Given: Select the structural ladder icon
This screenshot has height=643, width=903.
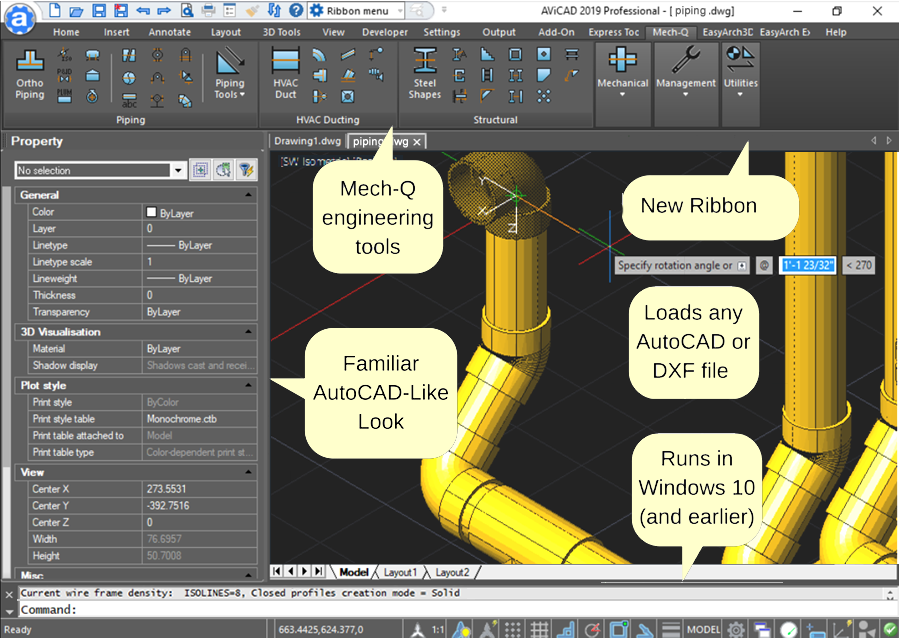Looking at the screenshot, I should coord(487,75).
